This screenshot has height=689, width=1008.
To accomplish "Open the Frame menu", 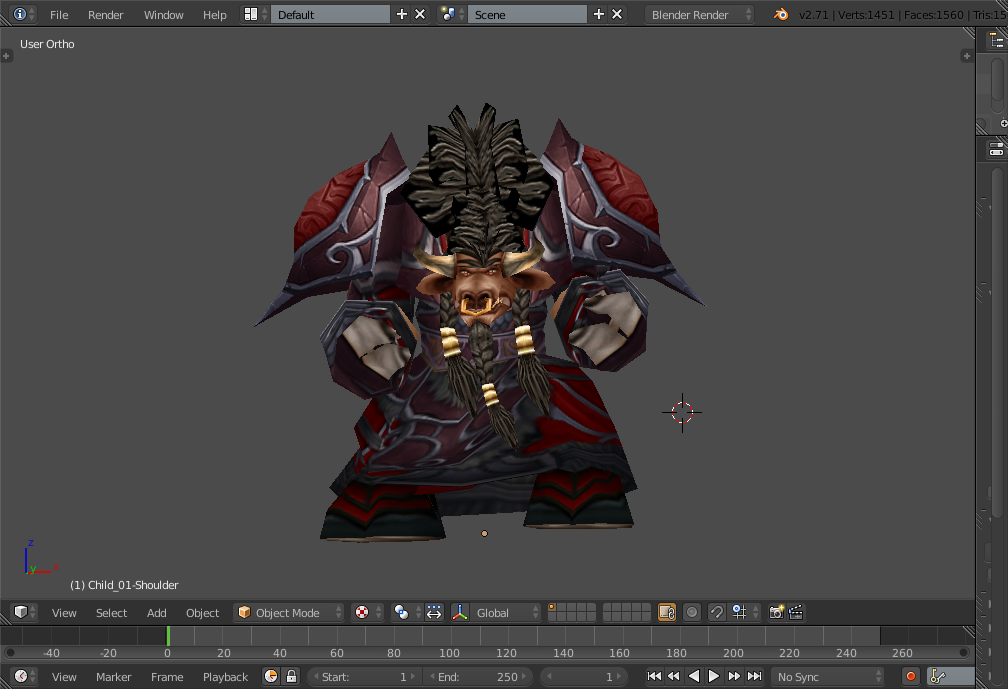I will point(167,677).
